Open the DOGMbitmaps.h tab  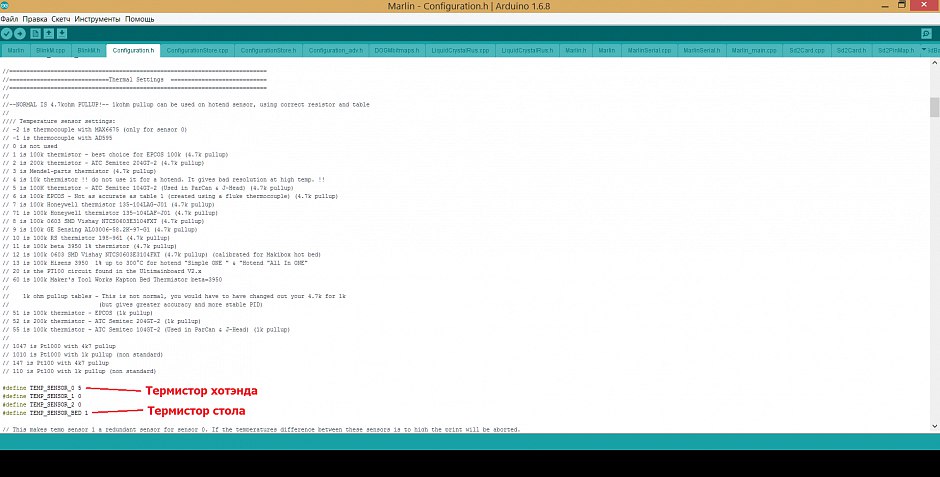pyautogui.click(x=397, y=50)
